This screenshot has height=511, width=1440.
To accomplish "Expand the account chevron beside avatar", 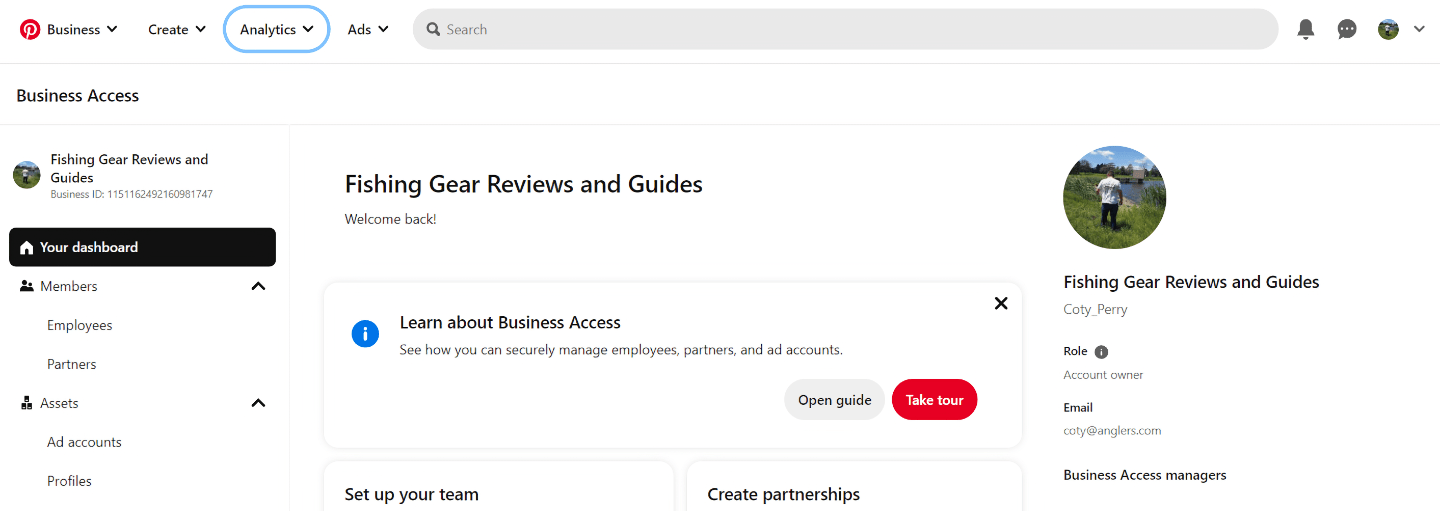I will (1419, 29).
